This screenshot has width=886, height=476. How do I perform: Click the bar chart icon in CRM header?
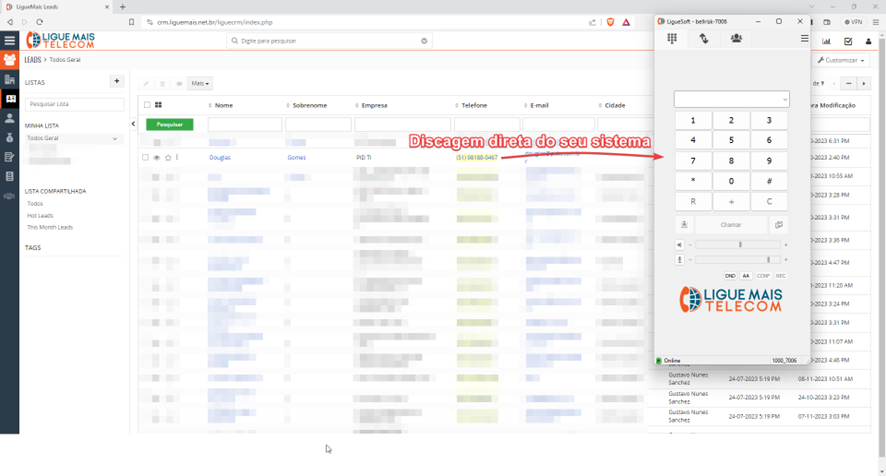click(826, 41)
